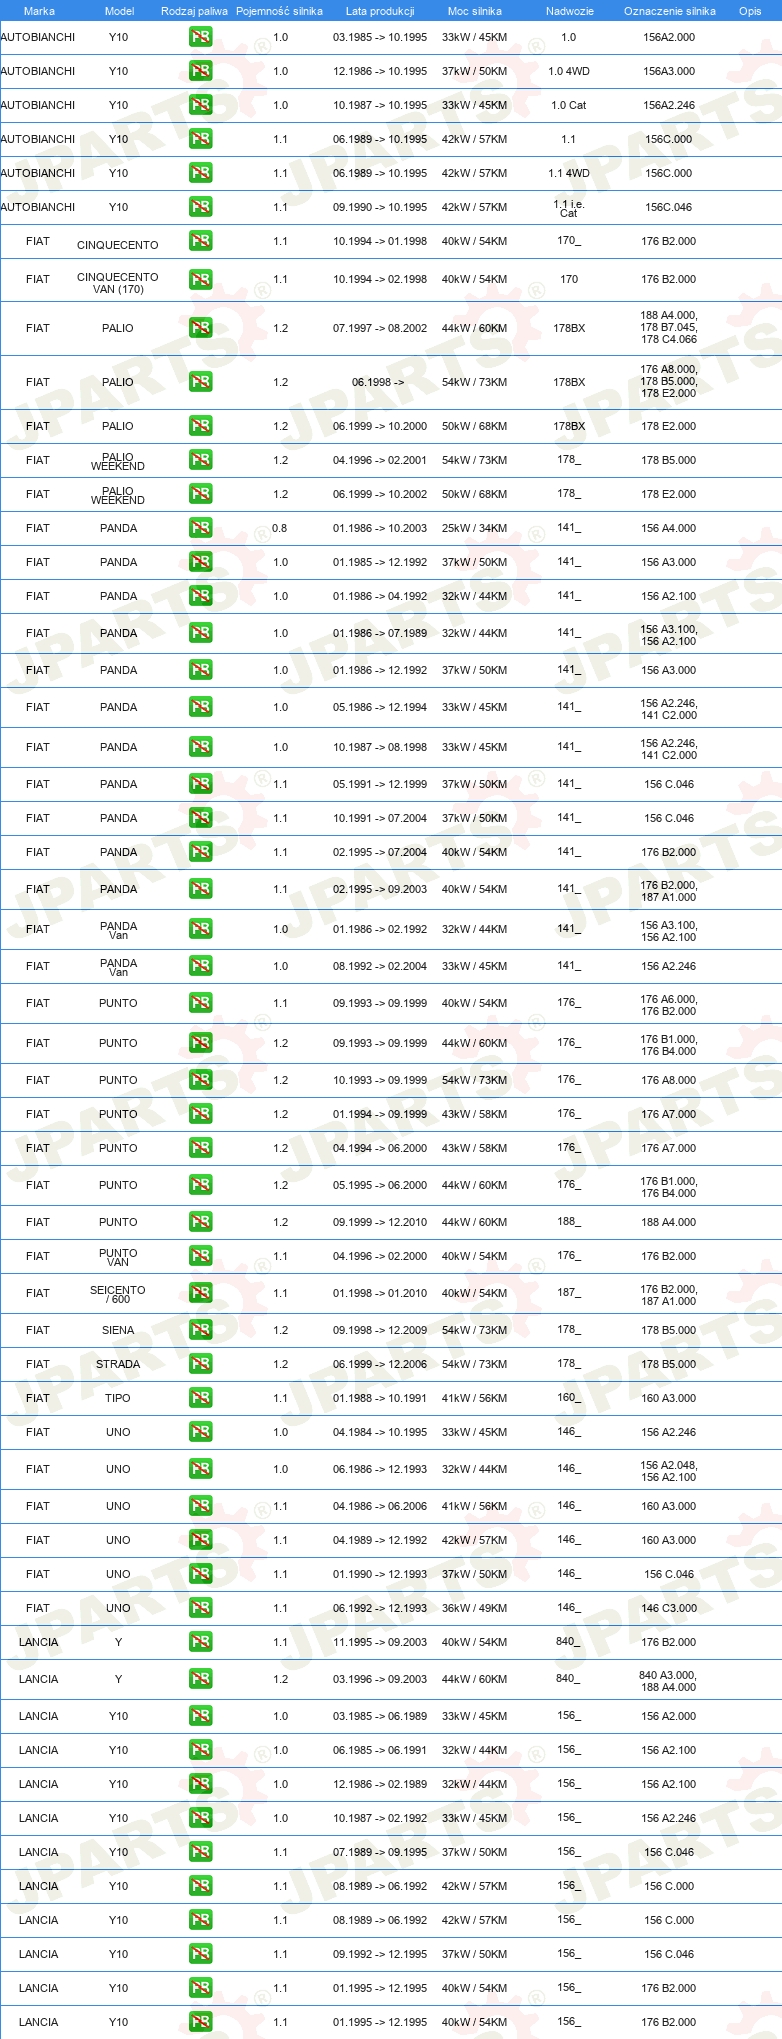Click petrol icon in Autobianchi Y10 1.1 4WD row
Image resolution: width=782 pixels, height=2039 pixels.
click(x=200, y=173)
